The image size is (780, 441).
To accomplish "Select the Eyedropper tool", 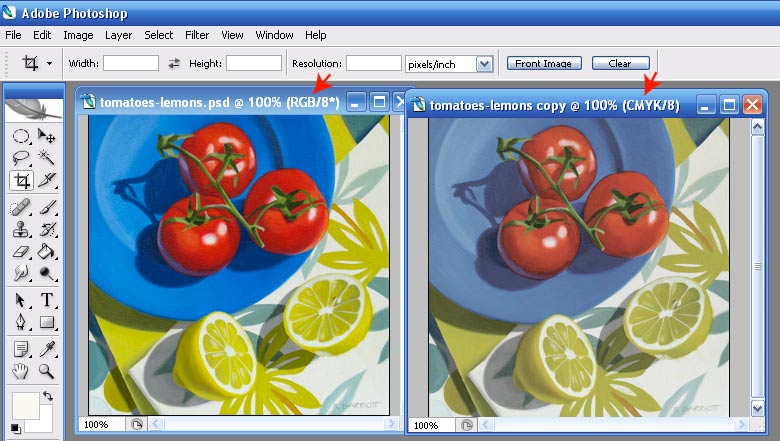I will pos(46,347).
